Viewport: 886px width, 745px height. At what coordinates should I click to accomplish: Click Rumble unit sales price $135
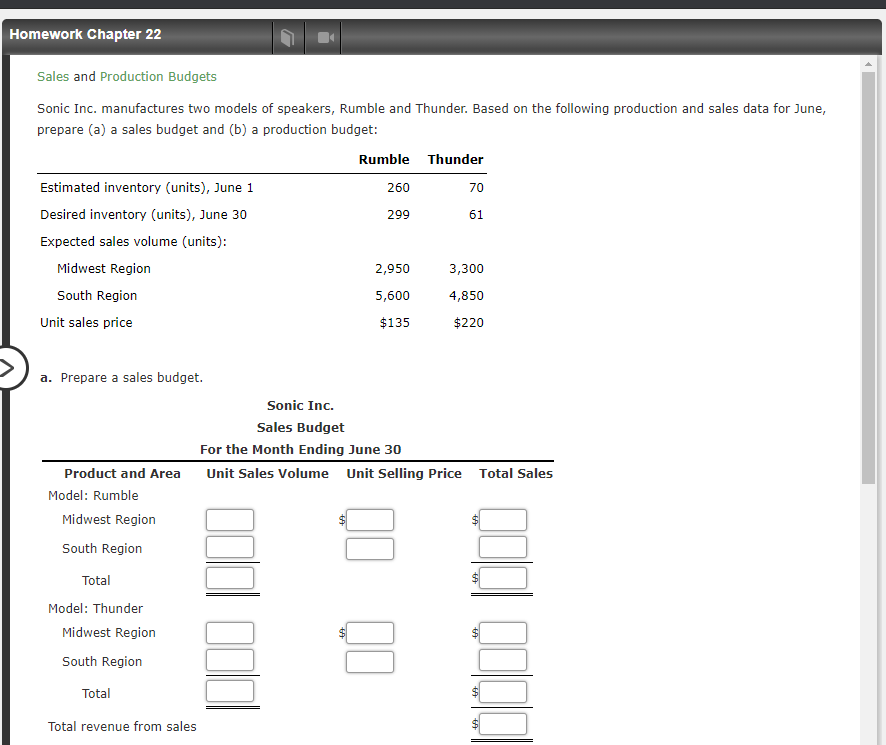point(395,323)
